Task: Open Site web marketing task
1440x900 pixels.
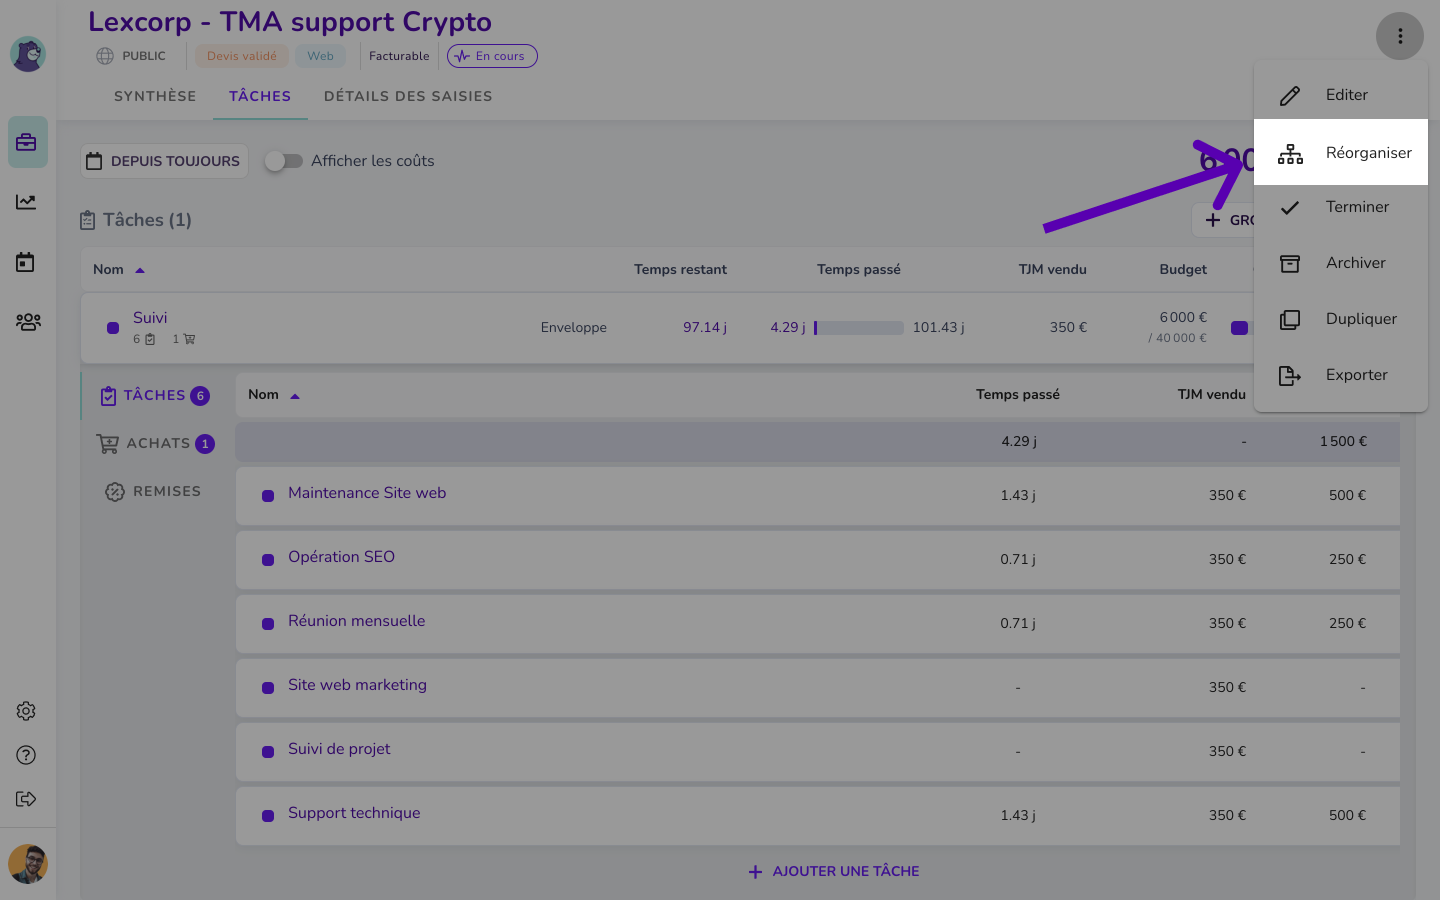Action: (357, 685)
